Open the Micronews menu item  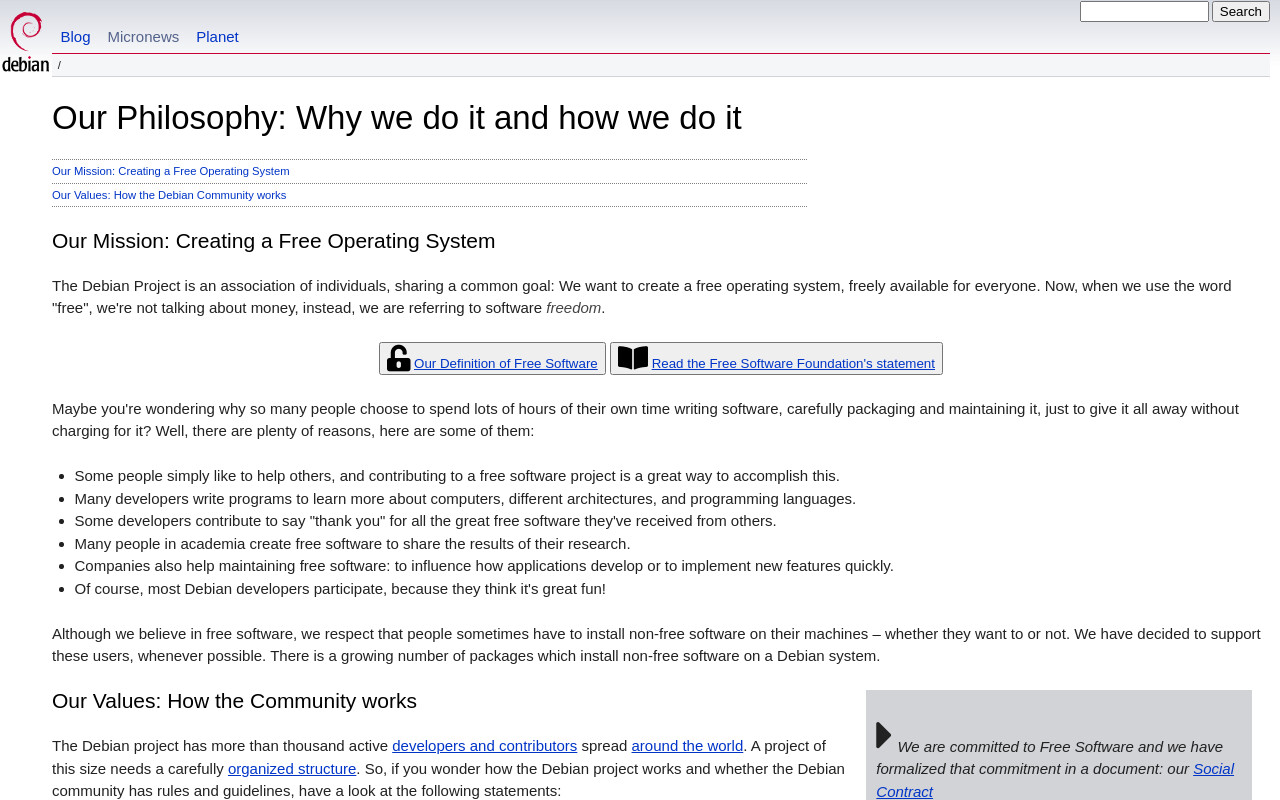point(143,37)
